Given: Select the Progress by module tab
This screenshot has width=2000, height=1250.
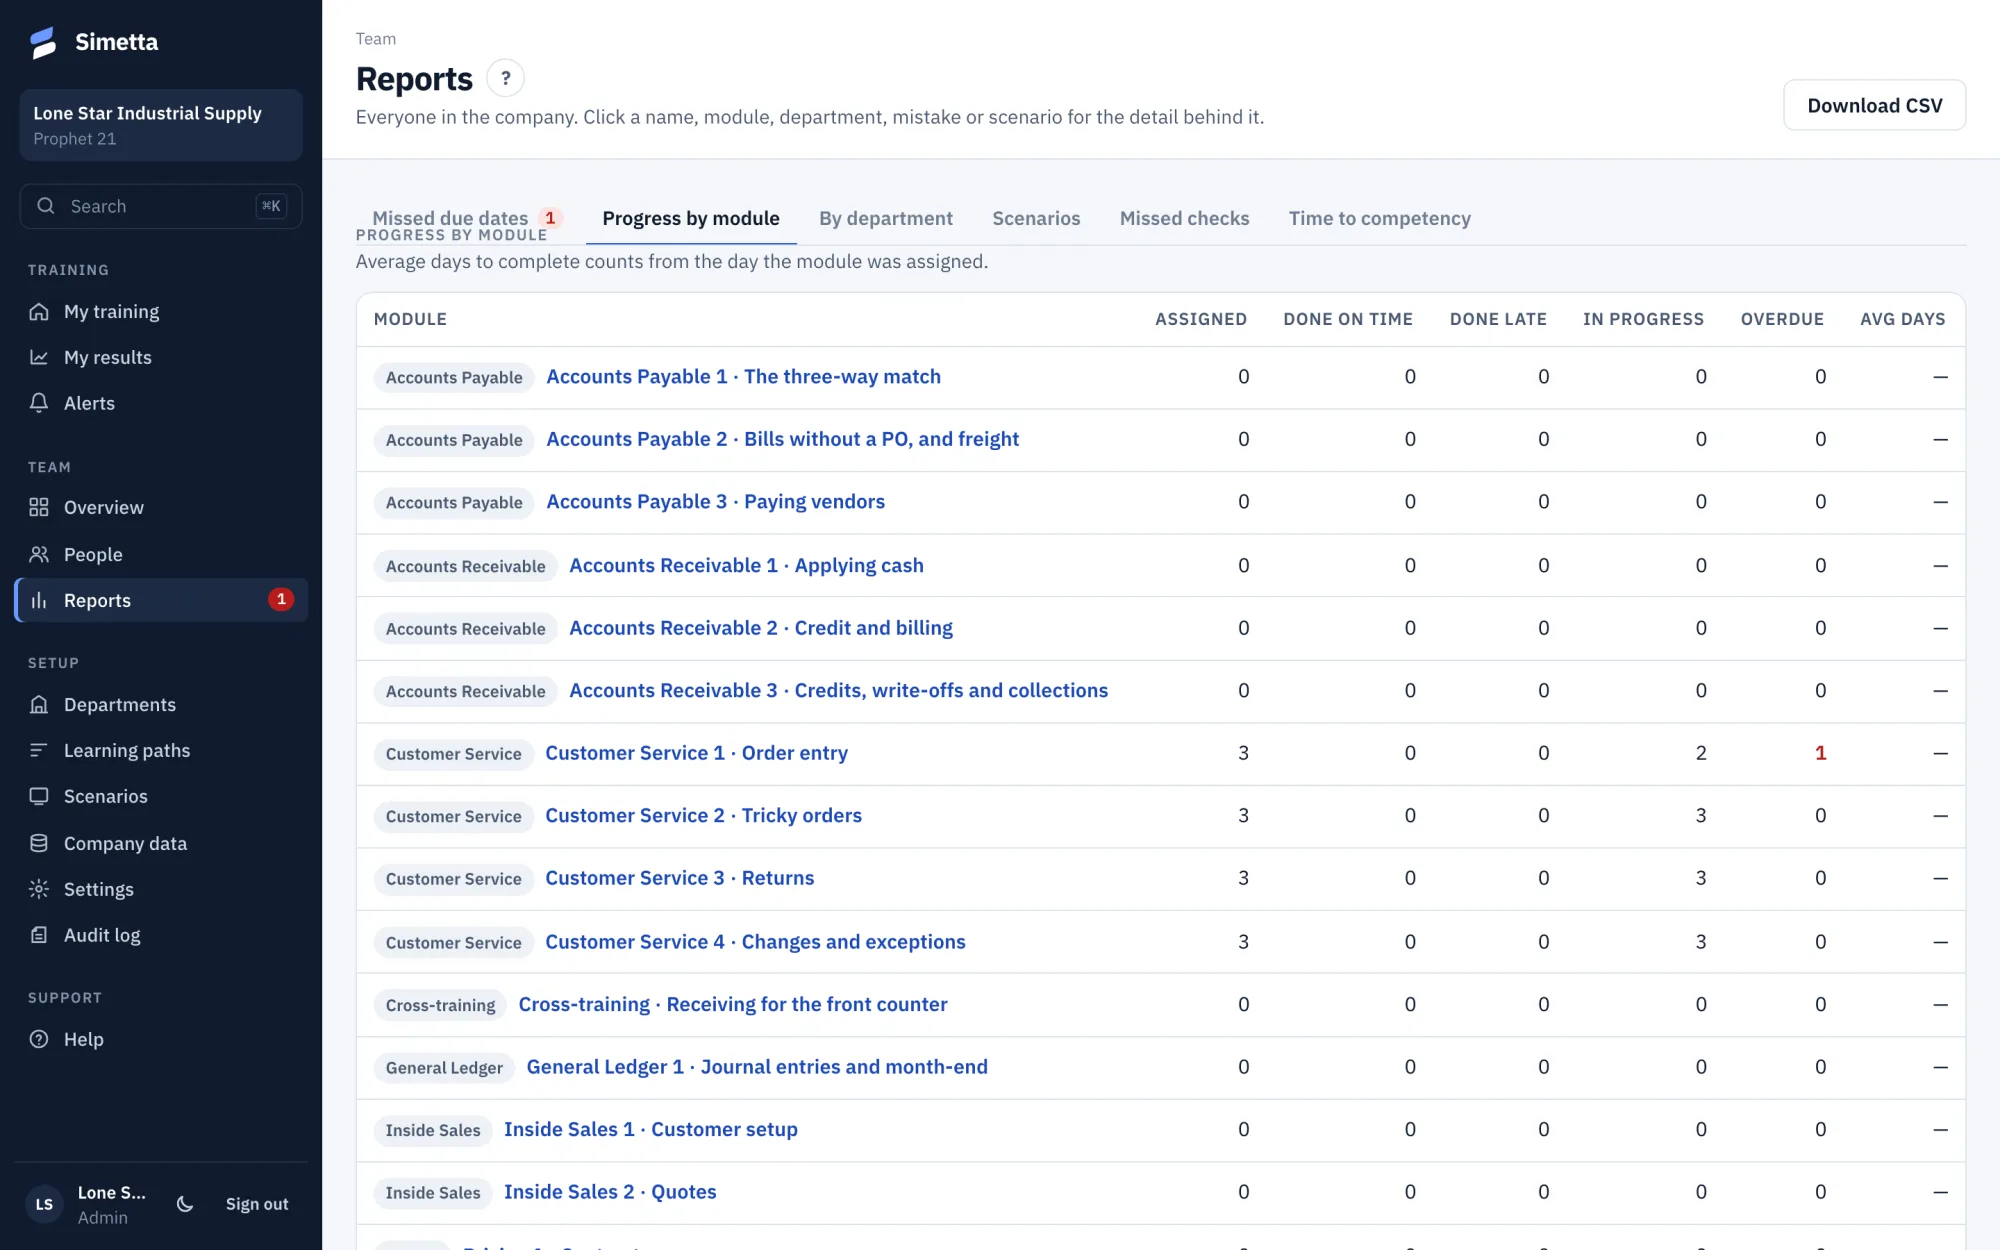Looking at the screenshot, I should (691, 218).
